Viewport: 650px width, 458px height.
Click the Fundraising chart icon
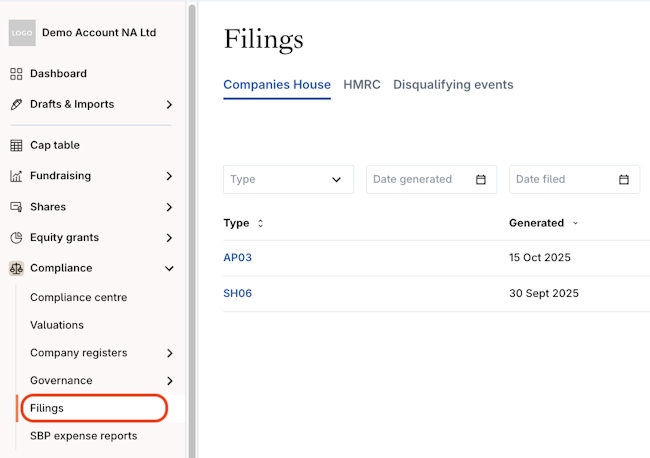coord(16,177)
